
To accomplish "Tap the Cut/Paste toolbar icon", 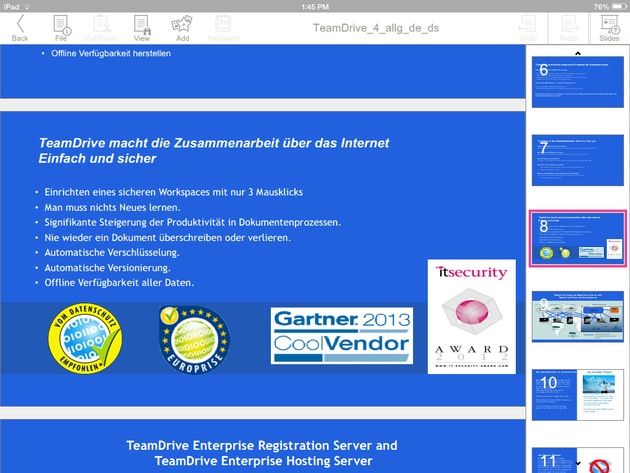I will [101, 24].
